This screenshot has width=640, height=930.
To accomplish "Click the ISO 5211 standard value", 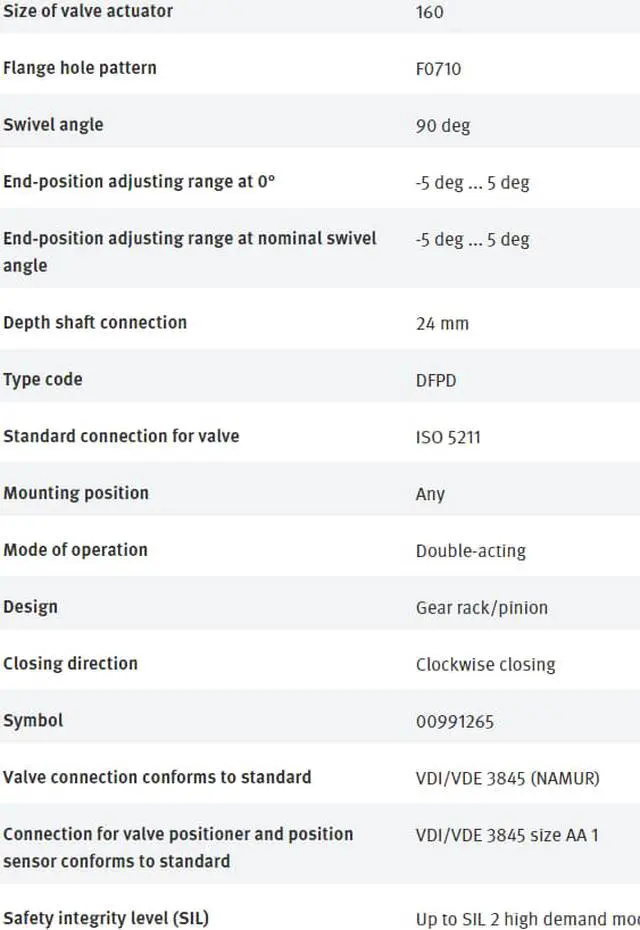I will 448,437.
